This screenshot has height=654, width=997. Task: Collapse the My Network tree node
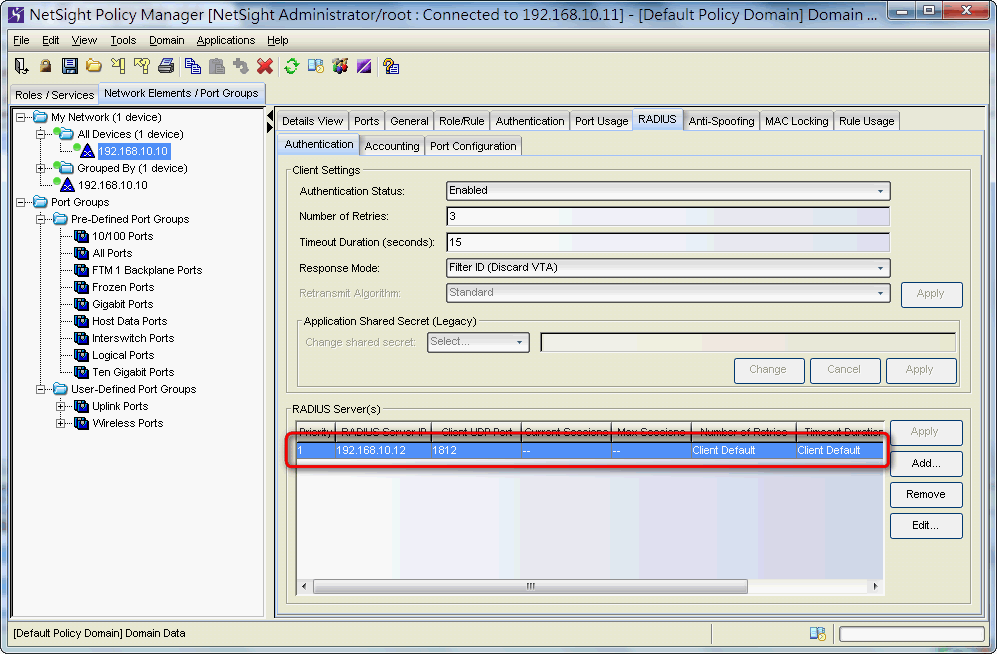coord(20,117)
